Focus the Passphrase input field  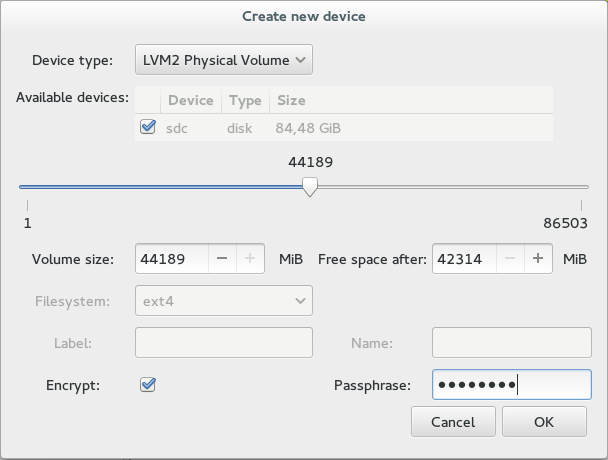(x=511, y=385)
